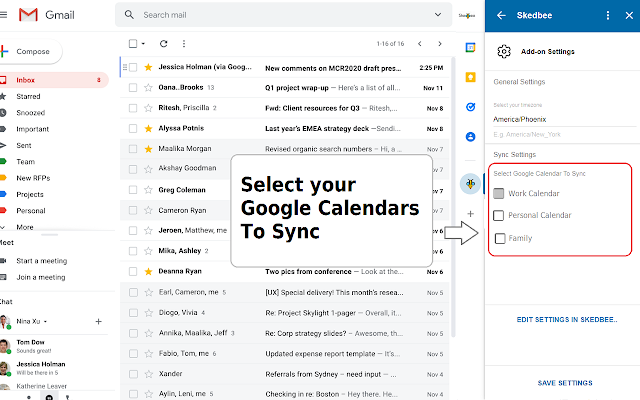Open the Personal label

tap(31, 211)
